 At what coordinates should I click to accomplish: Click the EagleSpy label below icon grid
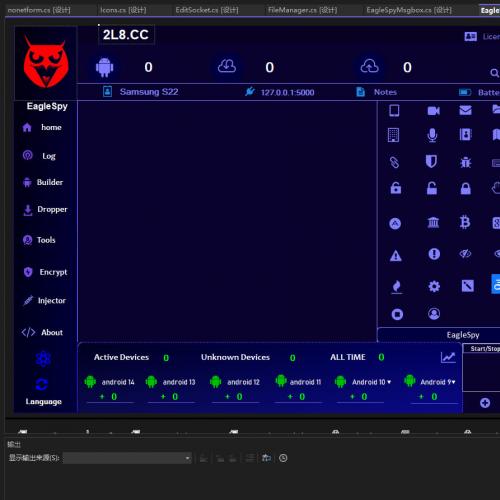(x=463, y=335)
